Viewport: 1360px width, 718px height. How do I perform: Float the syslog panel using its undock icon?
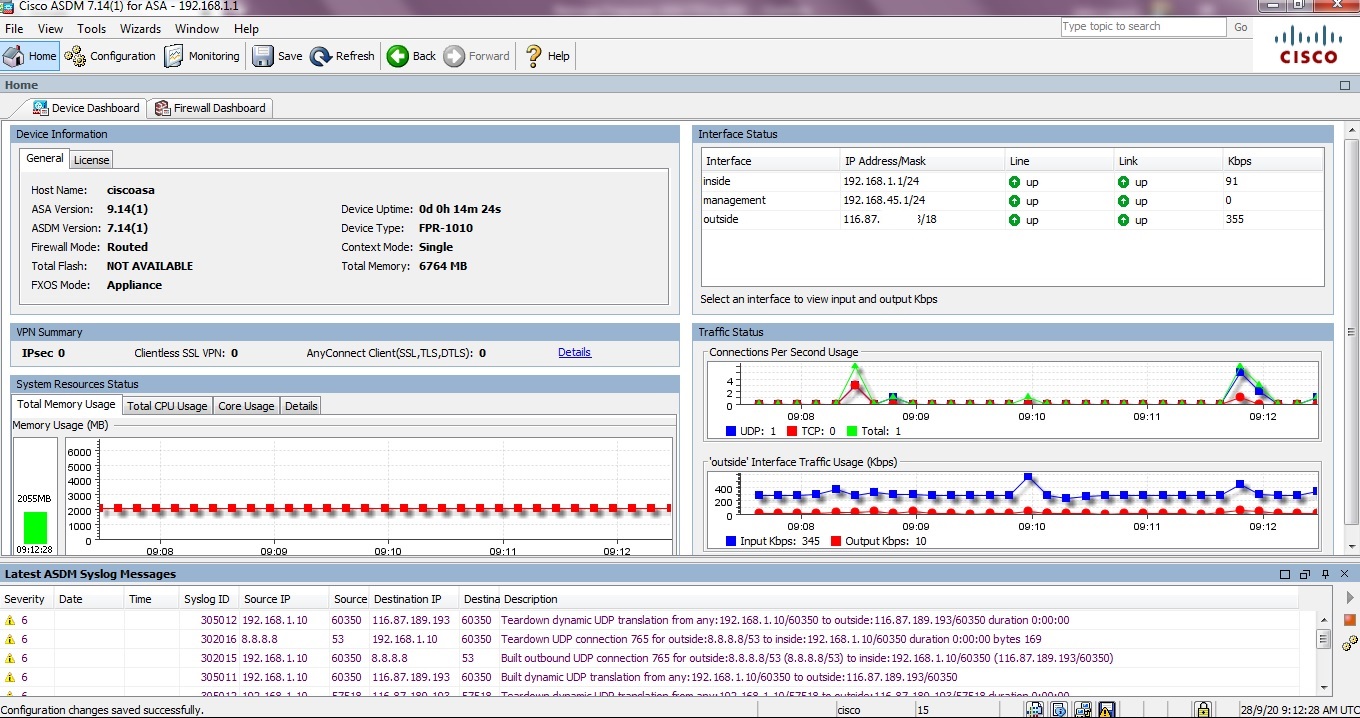(1303, 574)
